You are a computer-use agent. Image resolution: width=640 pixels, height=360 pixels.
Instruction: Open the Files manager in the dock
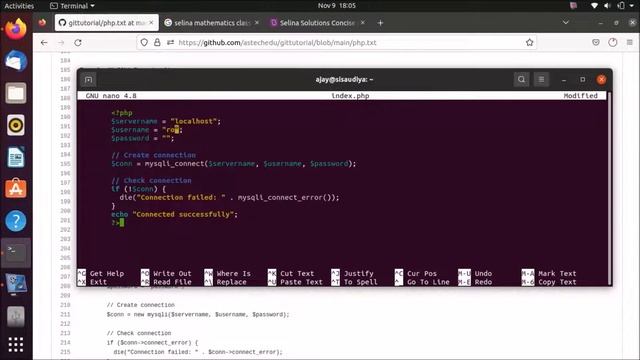point(16,93)
